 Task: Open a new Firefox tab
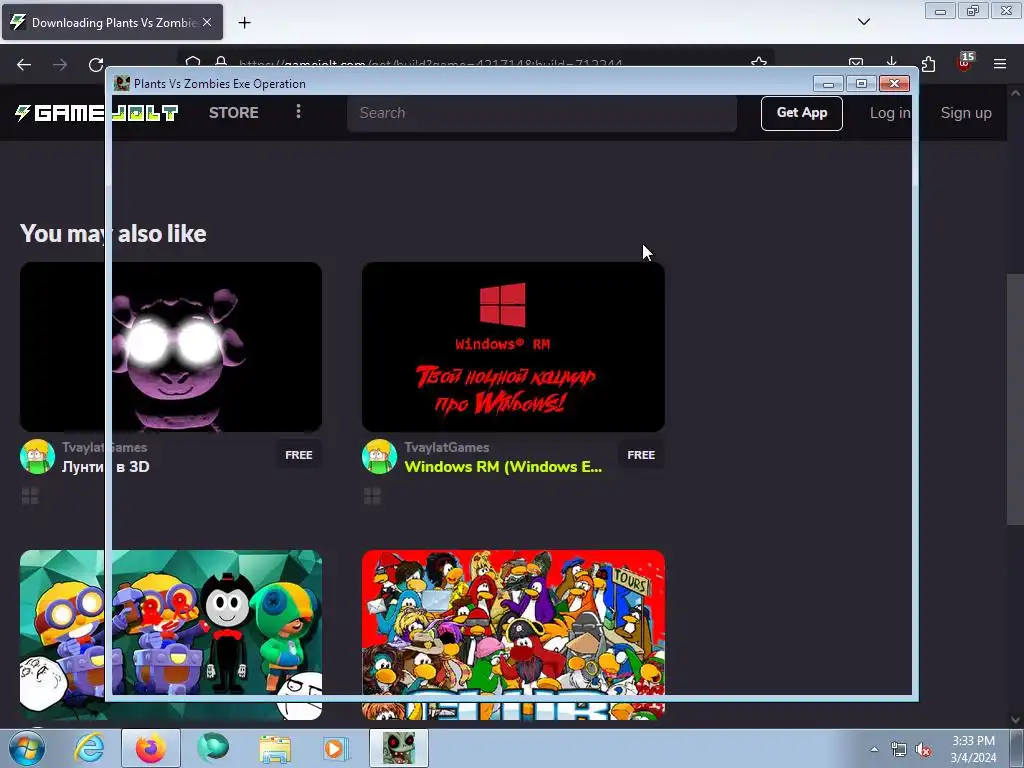click(x=244, y=23)
